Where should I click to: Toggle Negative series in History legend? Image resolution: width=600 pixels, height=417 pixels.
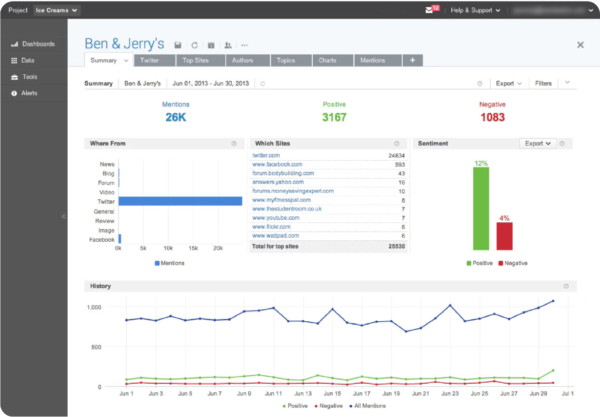(328, 406)
